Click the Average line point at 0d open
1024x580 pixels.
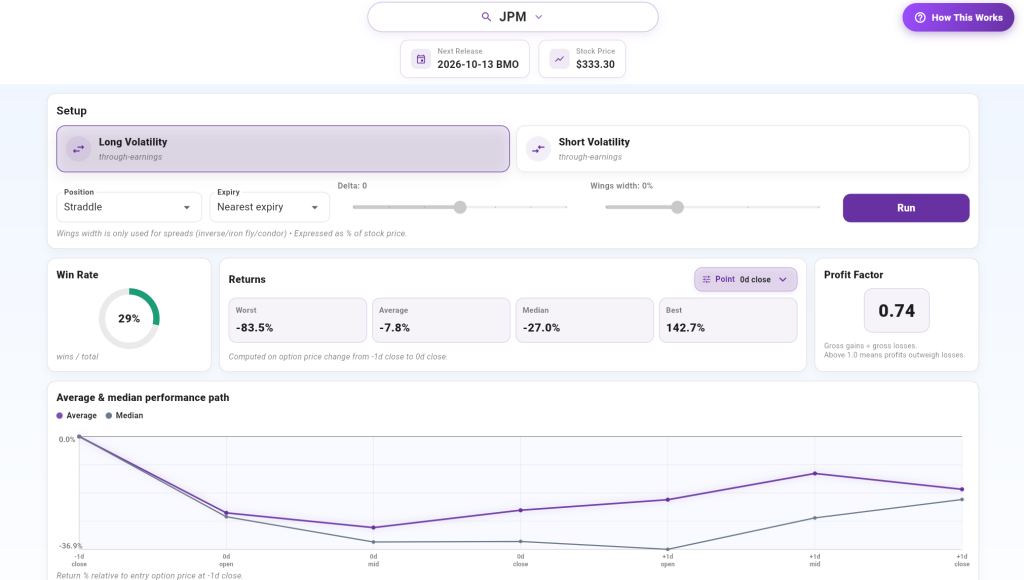[x=227, y=513]
